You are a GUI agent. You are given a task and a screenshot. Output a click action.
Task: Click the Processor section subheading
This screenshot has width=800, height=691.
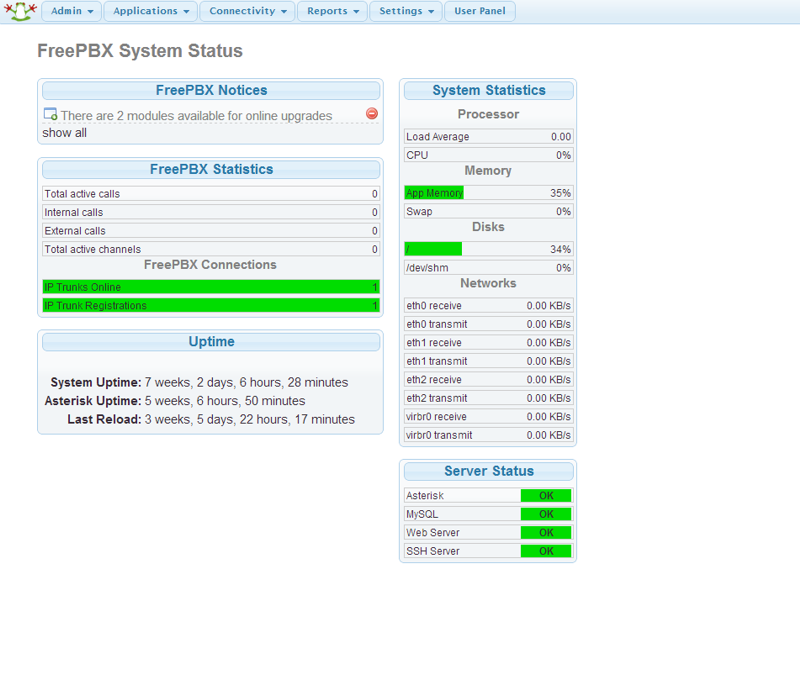[488, 114]
